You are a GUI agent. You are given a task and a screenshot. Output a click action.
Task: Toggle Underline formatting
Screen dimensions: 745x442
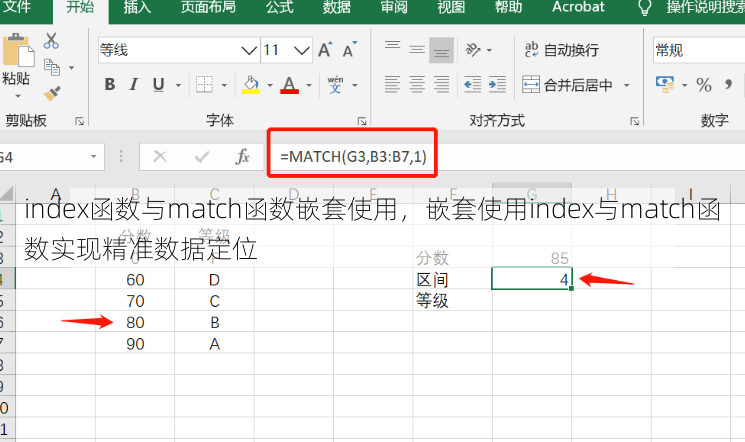159,85
